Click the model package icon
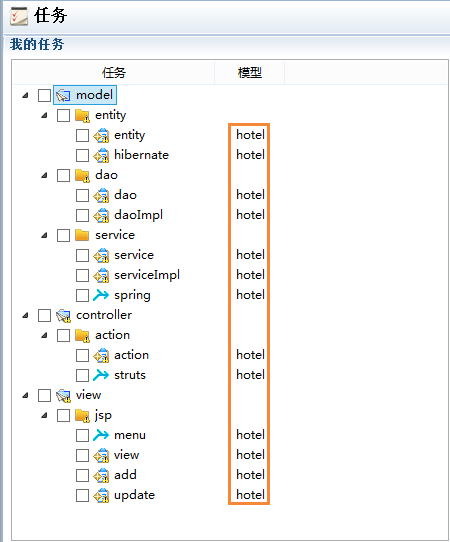The width and height of the screenshot is (450, 542). pos(63,95)
